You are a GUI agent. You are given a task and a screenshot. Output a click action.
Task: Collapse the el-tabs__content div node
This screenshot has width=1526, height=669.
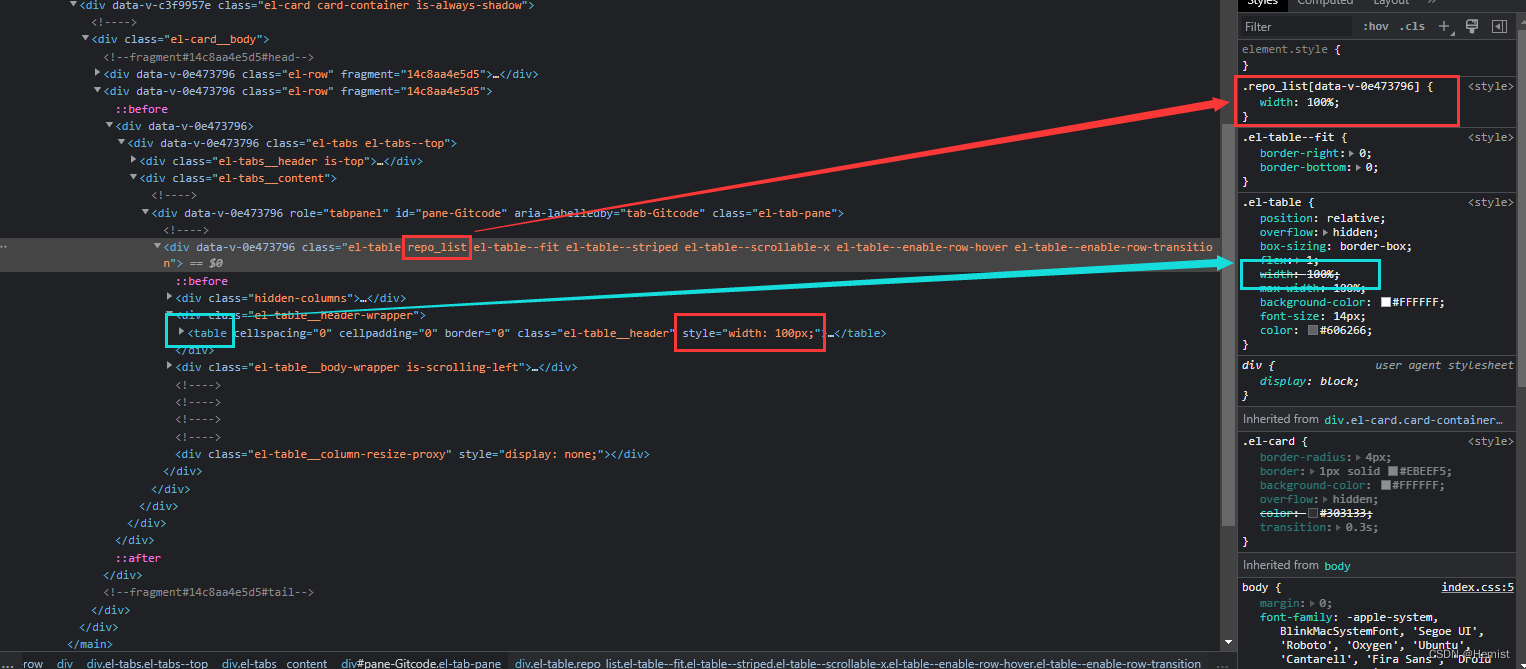tap(133, 178)
